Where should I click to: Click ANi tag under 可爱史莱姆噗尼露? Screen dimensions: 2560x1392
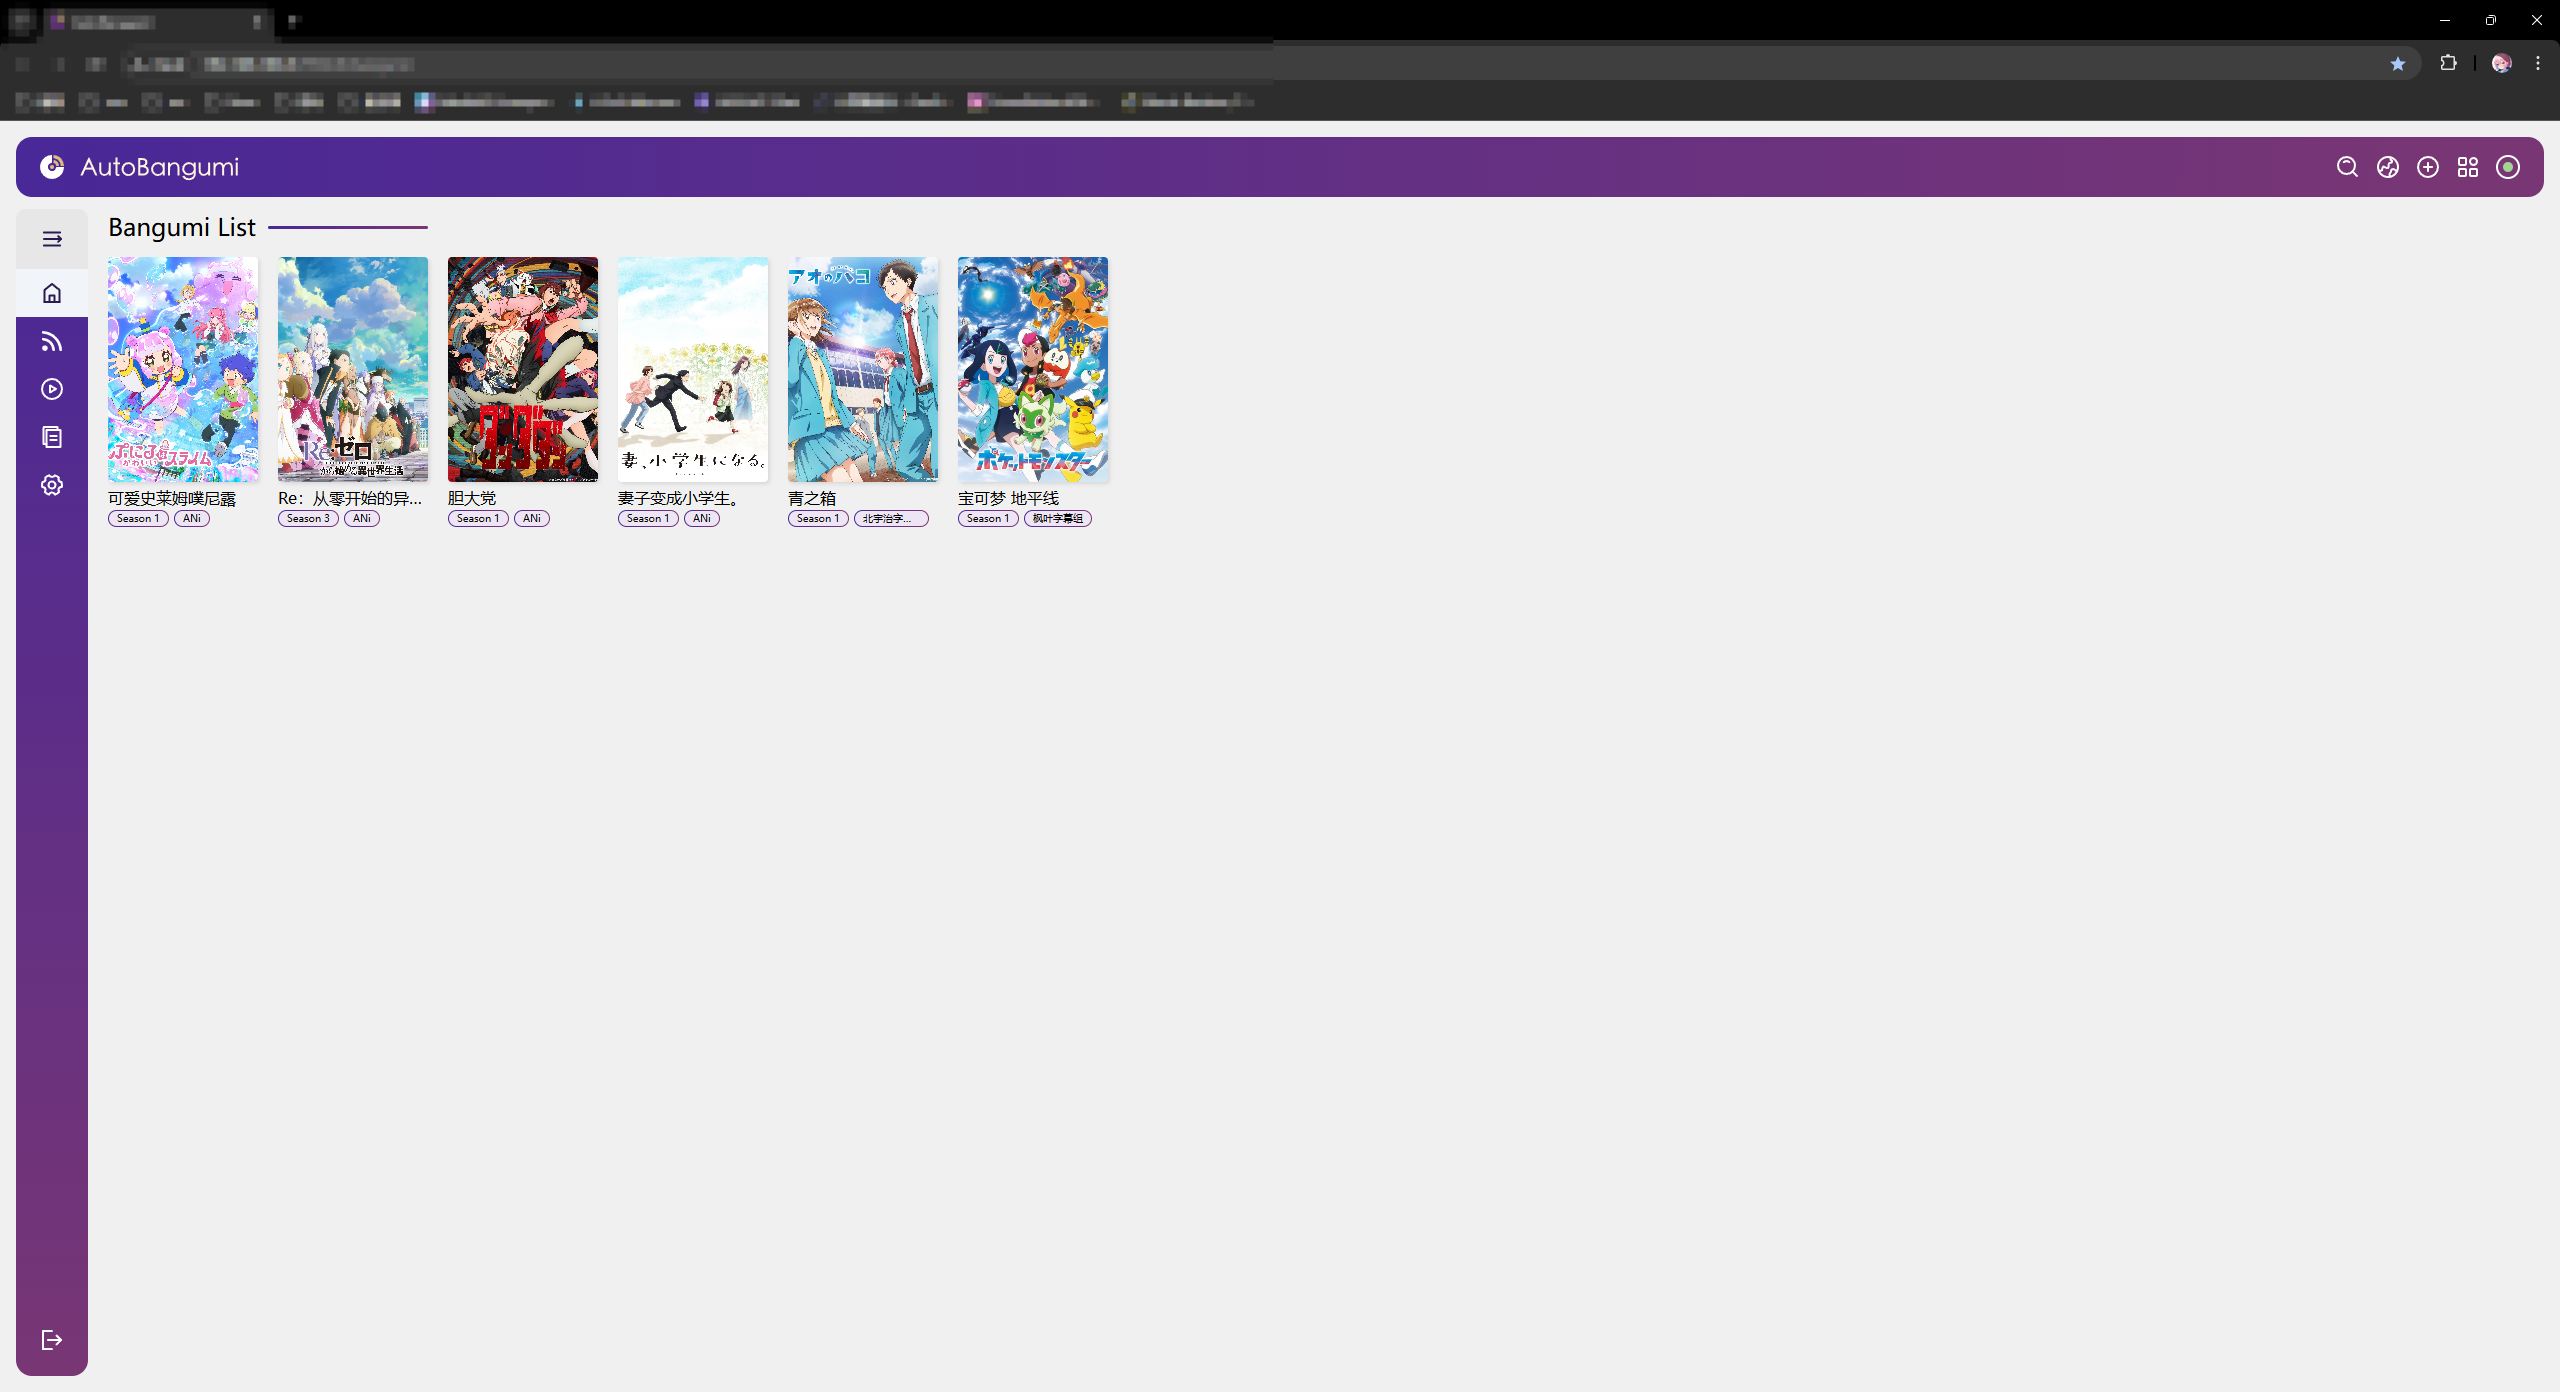[x=192, y=518]
